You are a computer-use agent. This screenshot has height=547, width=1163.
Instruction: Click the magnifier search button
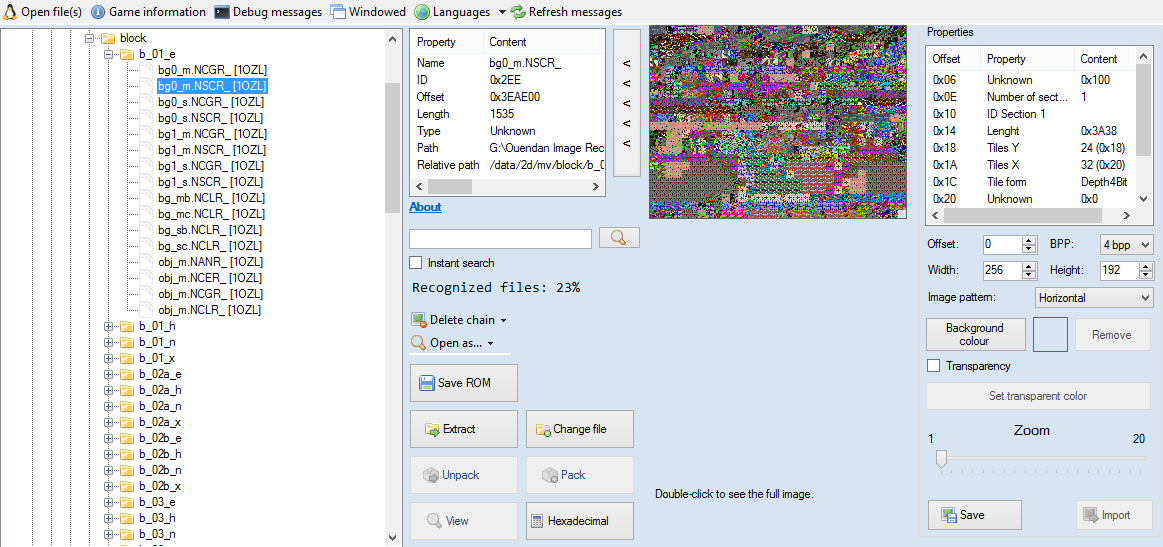tap(619, 238)
